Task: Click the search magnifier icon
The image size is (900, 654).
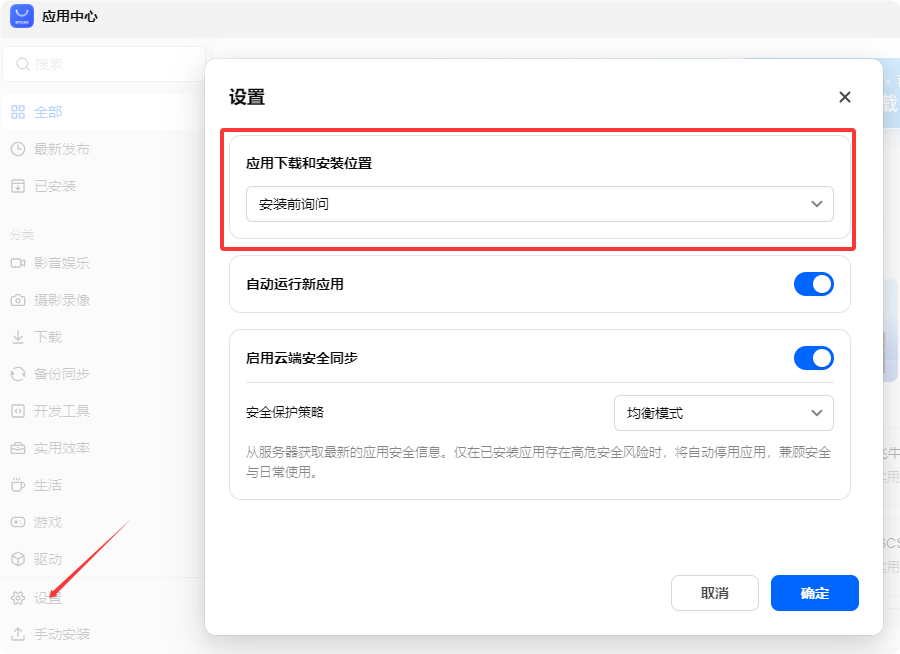Action: click(22, 64)
